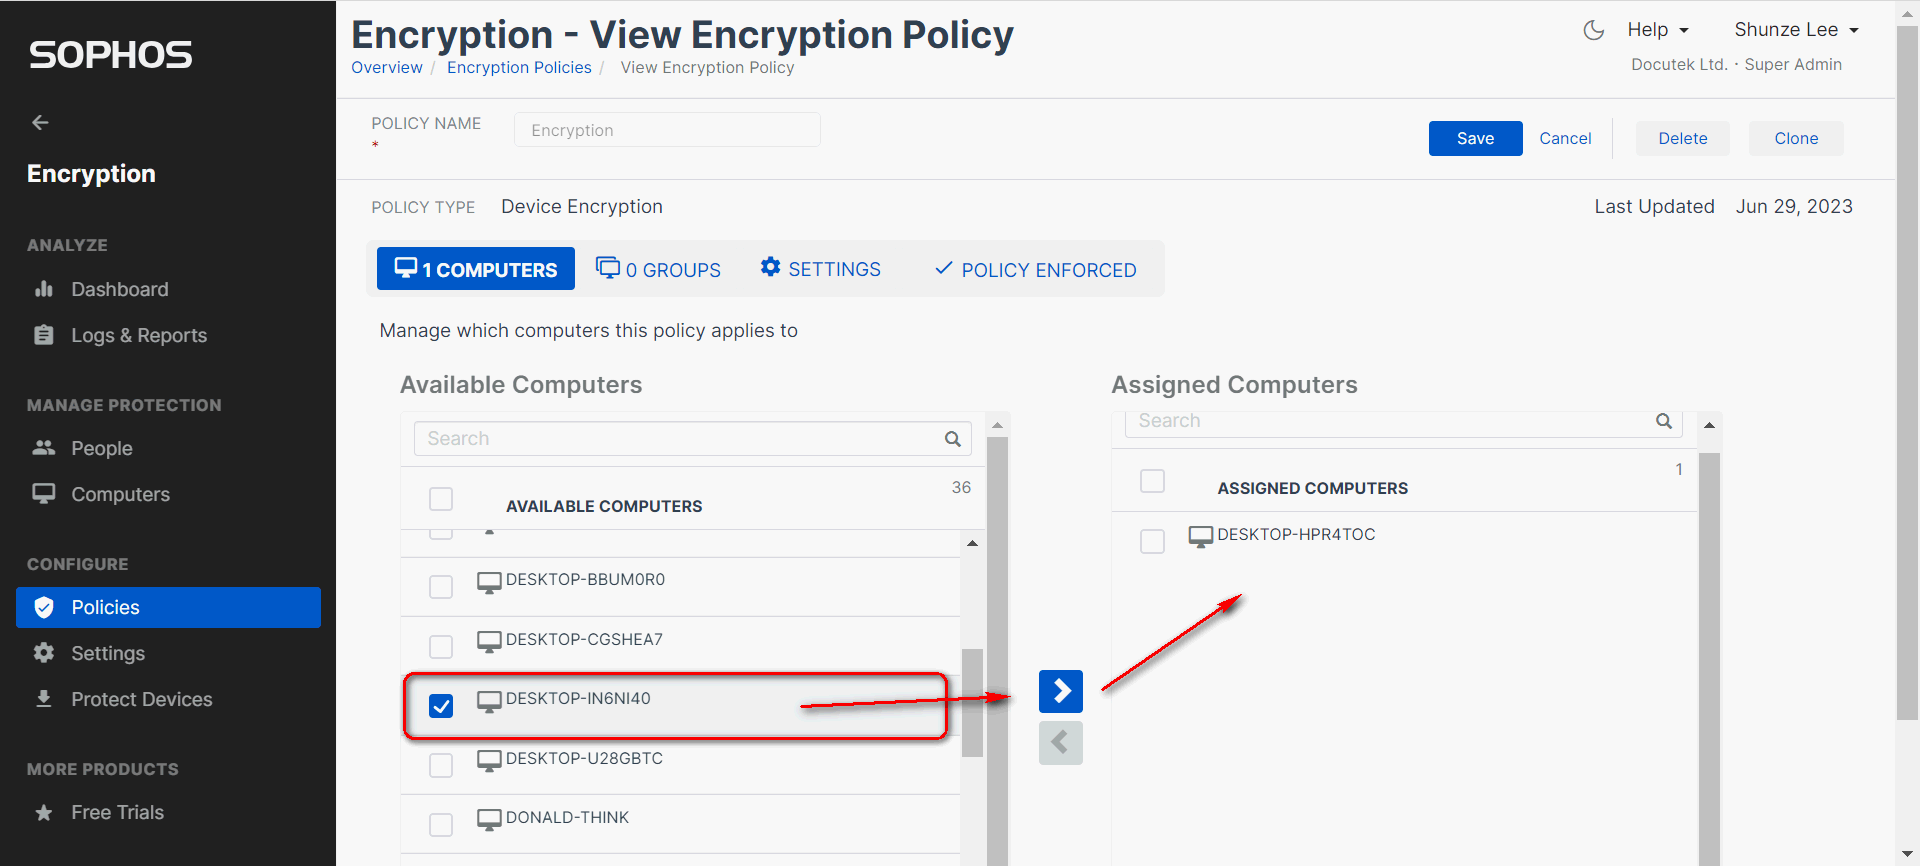This screenshot has height=866, width=1920.
Task: Uncheck the DESKTOP-IN6NI40 checkbox
Action: point(441,706)
